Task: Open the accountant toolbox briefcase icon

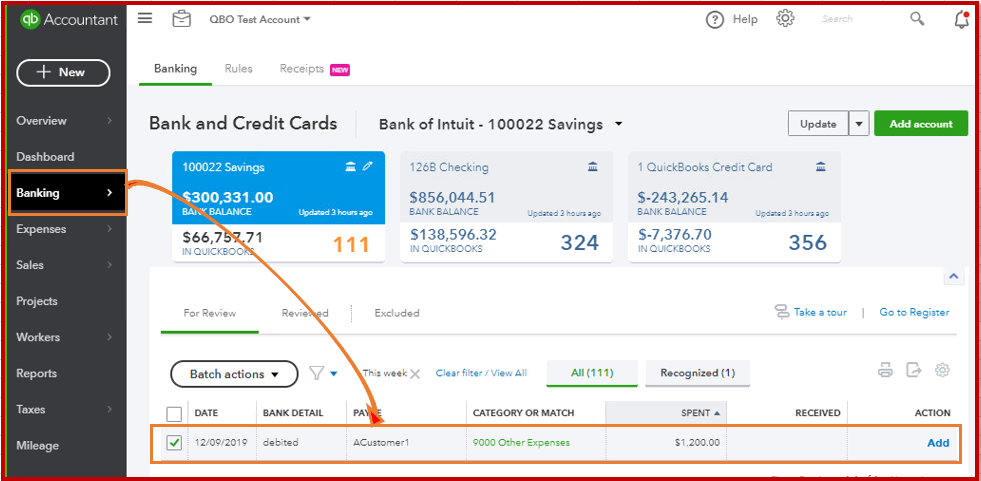Action: pyautogui.click(x=181, y=19)
